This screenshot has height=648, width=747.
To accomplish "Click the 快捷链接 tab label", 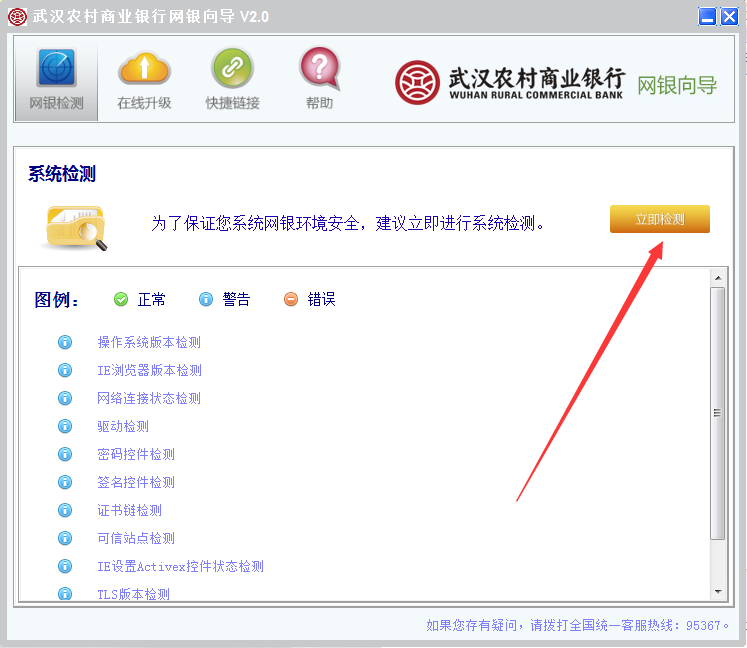I will tap(232, 103).
